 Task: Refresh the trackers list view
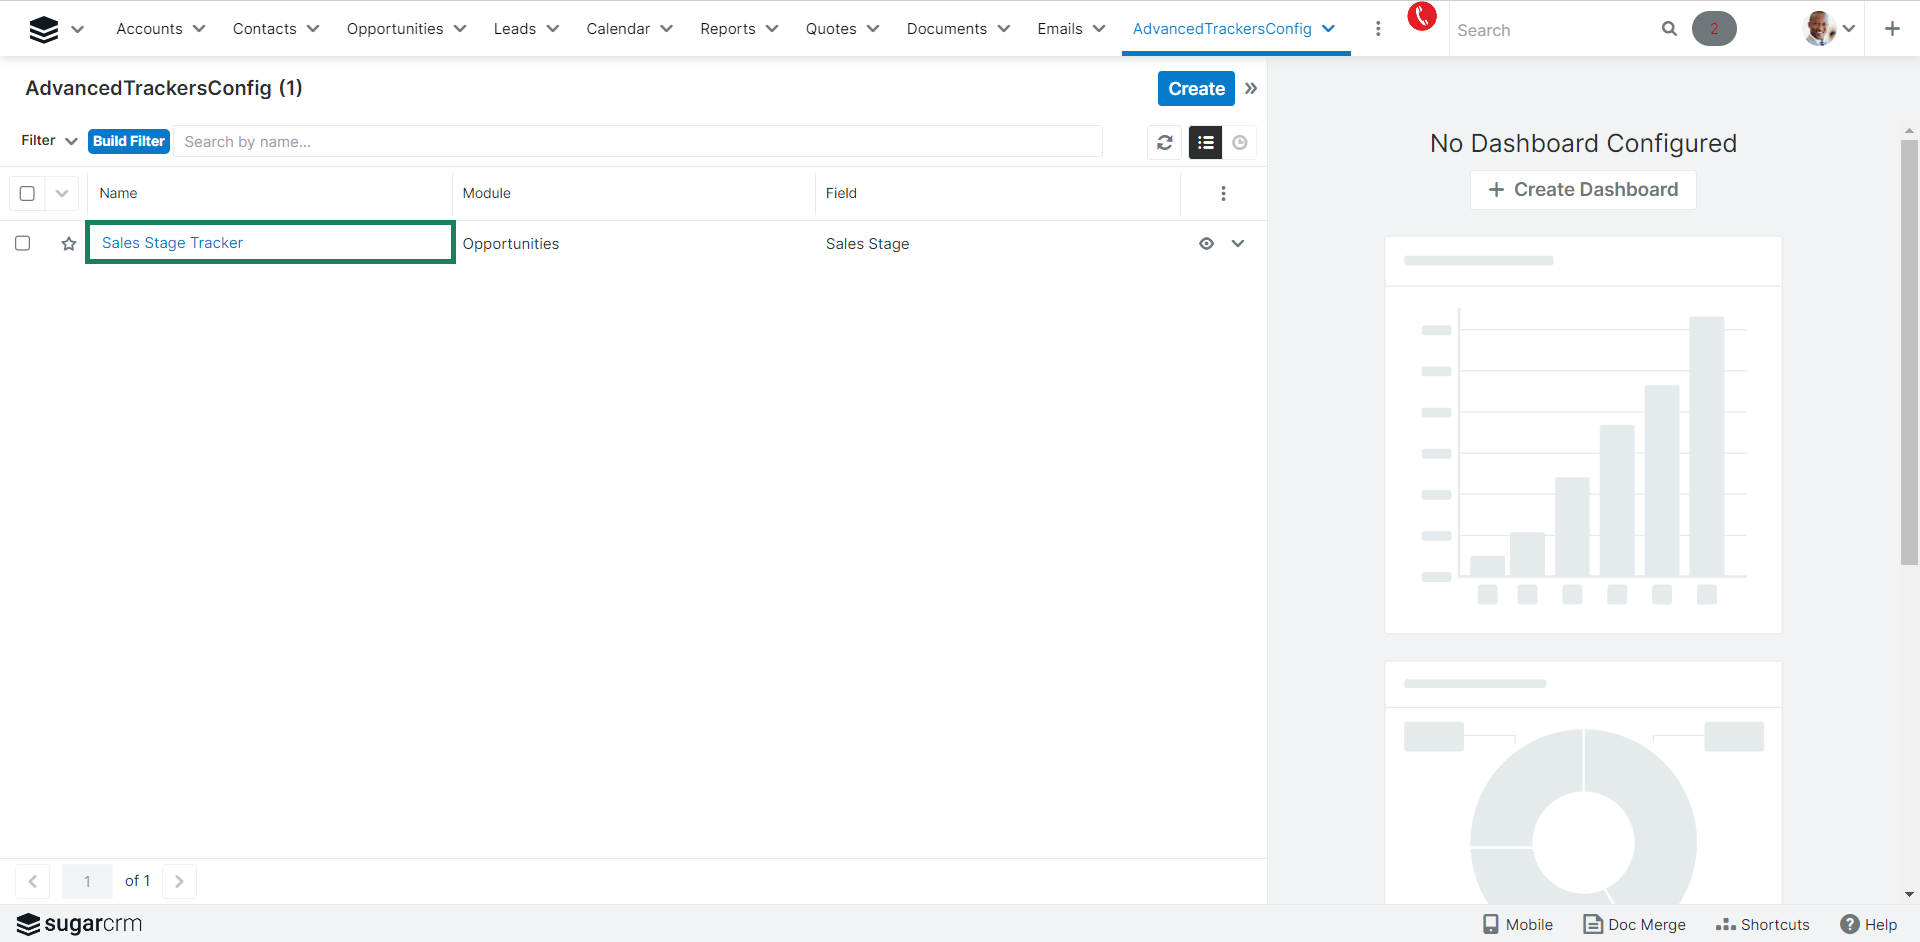(1165, 143)
